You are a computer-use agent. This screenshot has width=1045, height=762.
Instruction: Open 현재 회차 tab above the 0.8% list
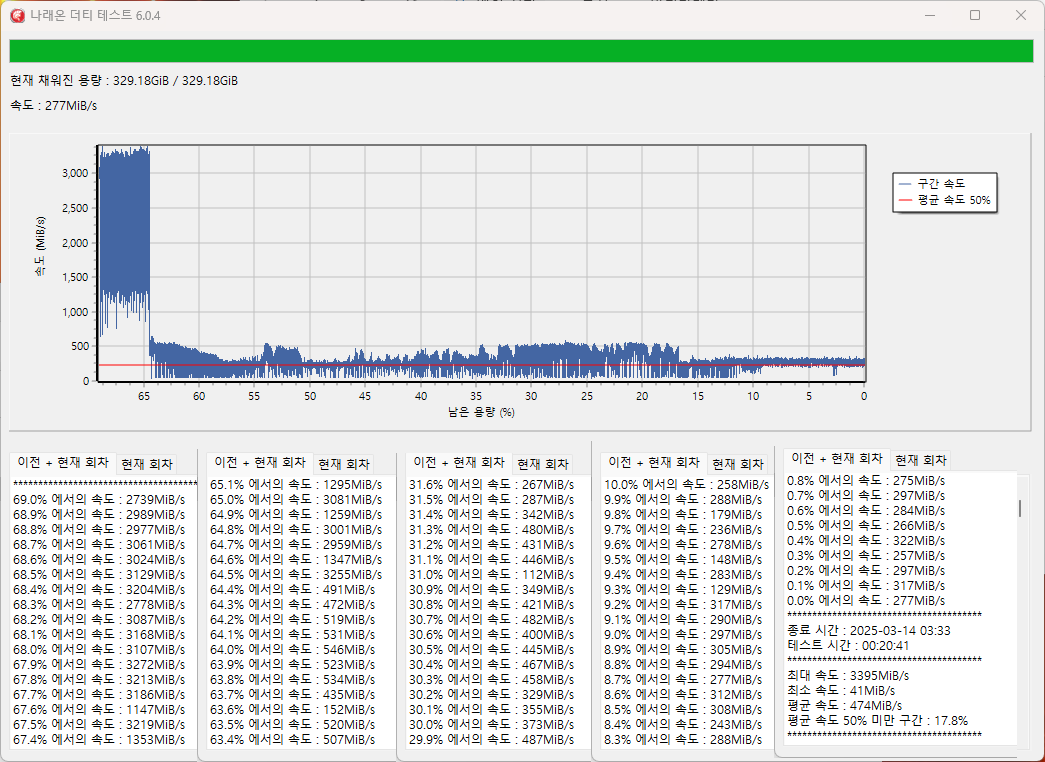[920, 460]
